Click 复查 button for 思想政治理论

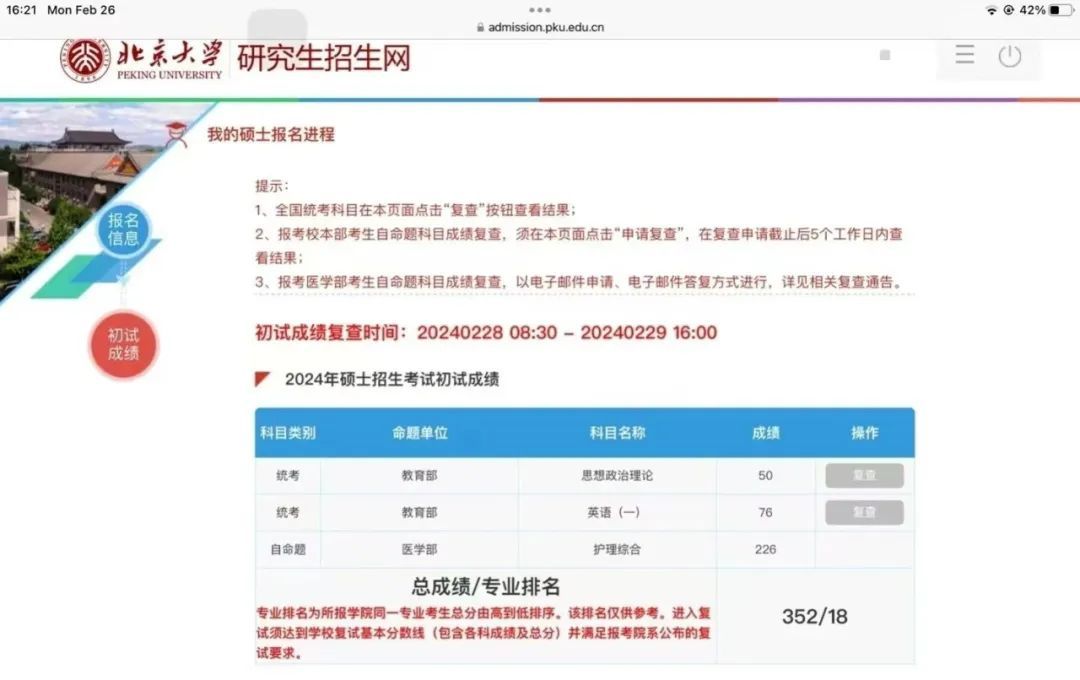click(x=864, y=475)
